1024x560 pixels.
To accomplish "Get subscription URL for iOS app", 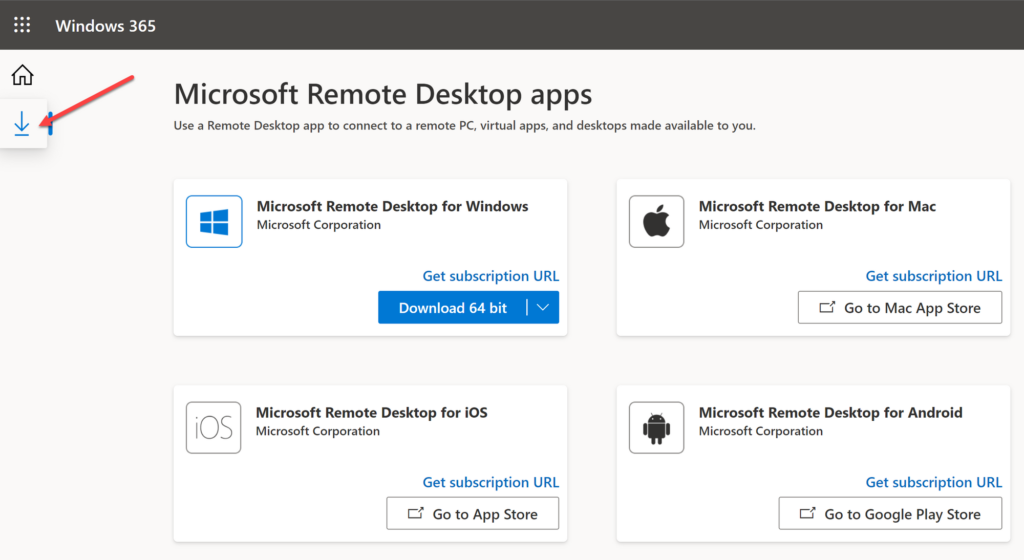I will 490,482.
